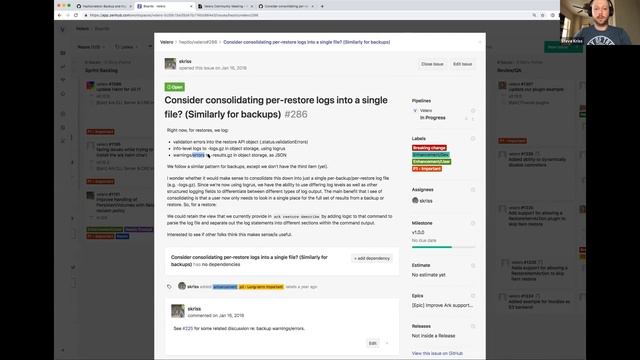640x360 pixels.
Task: Open the Repos filter dropdown on the board
Action: click(91, 47)
